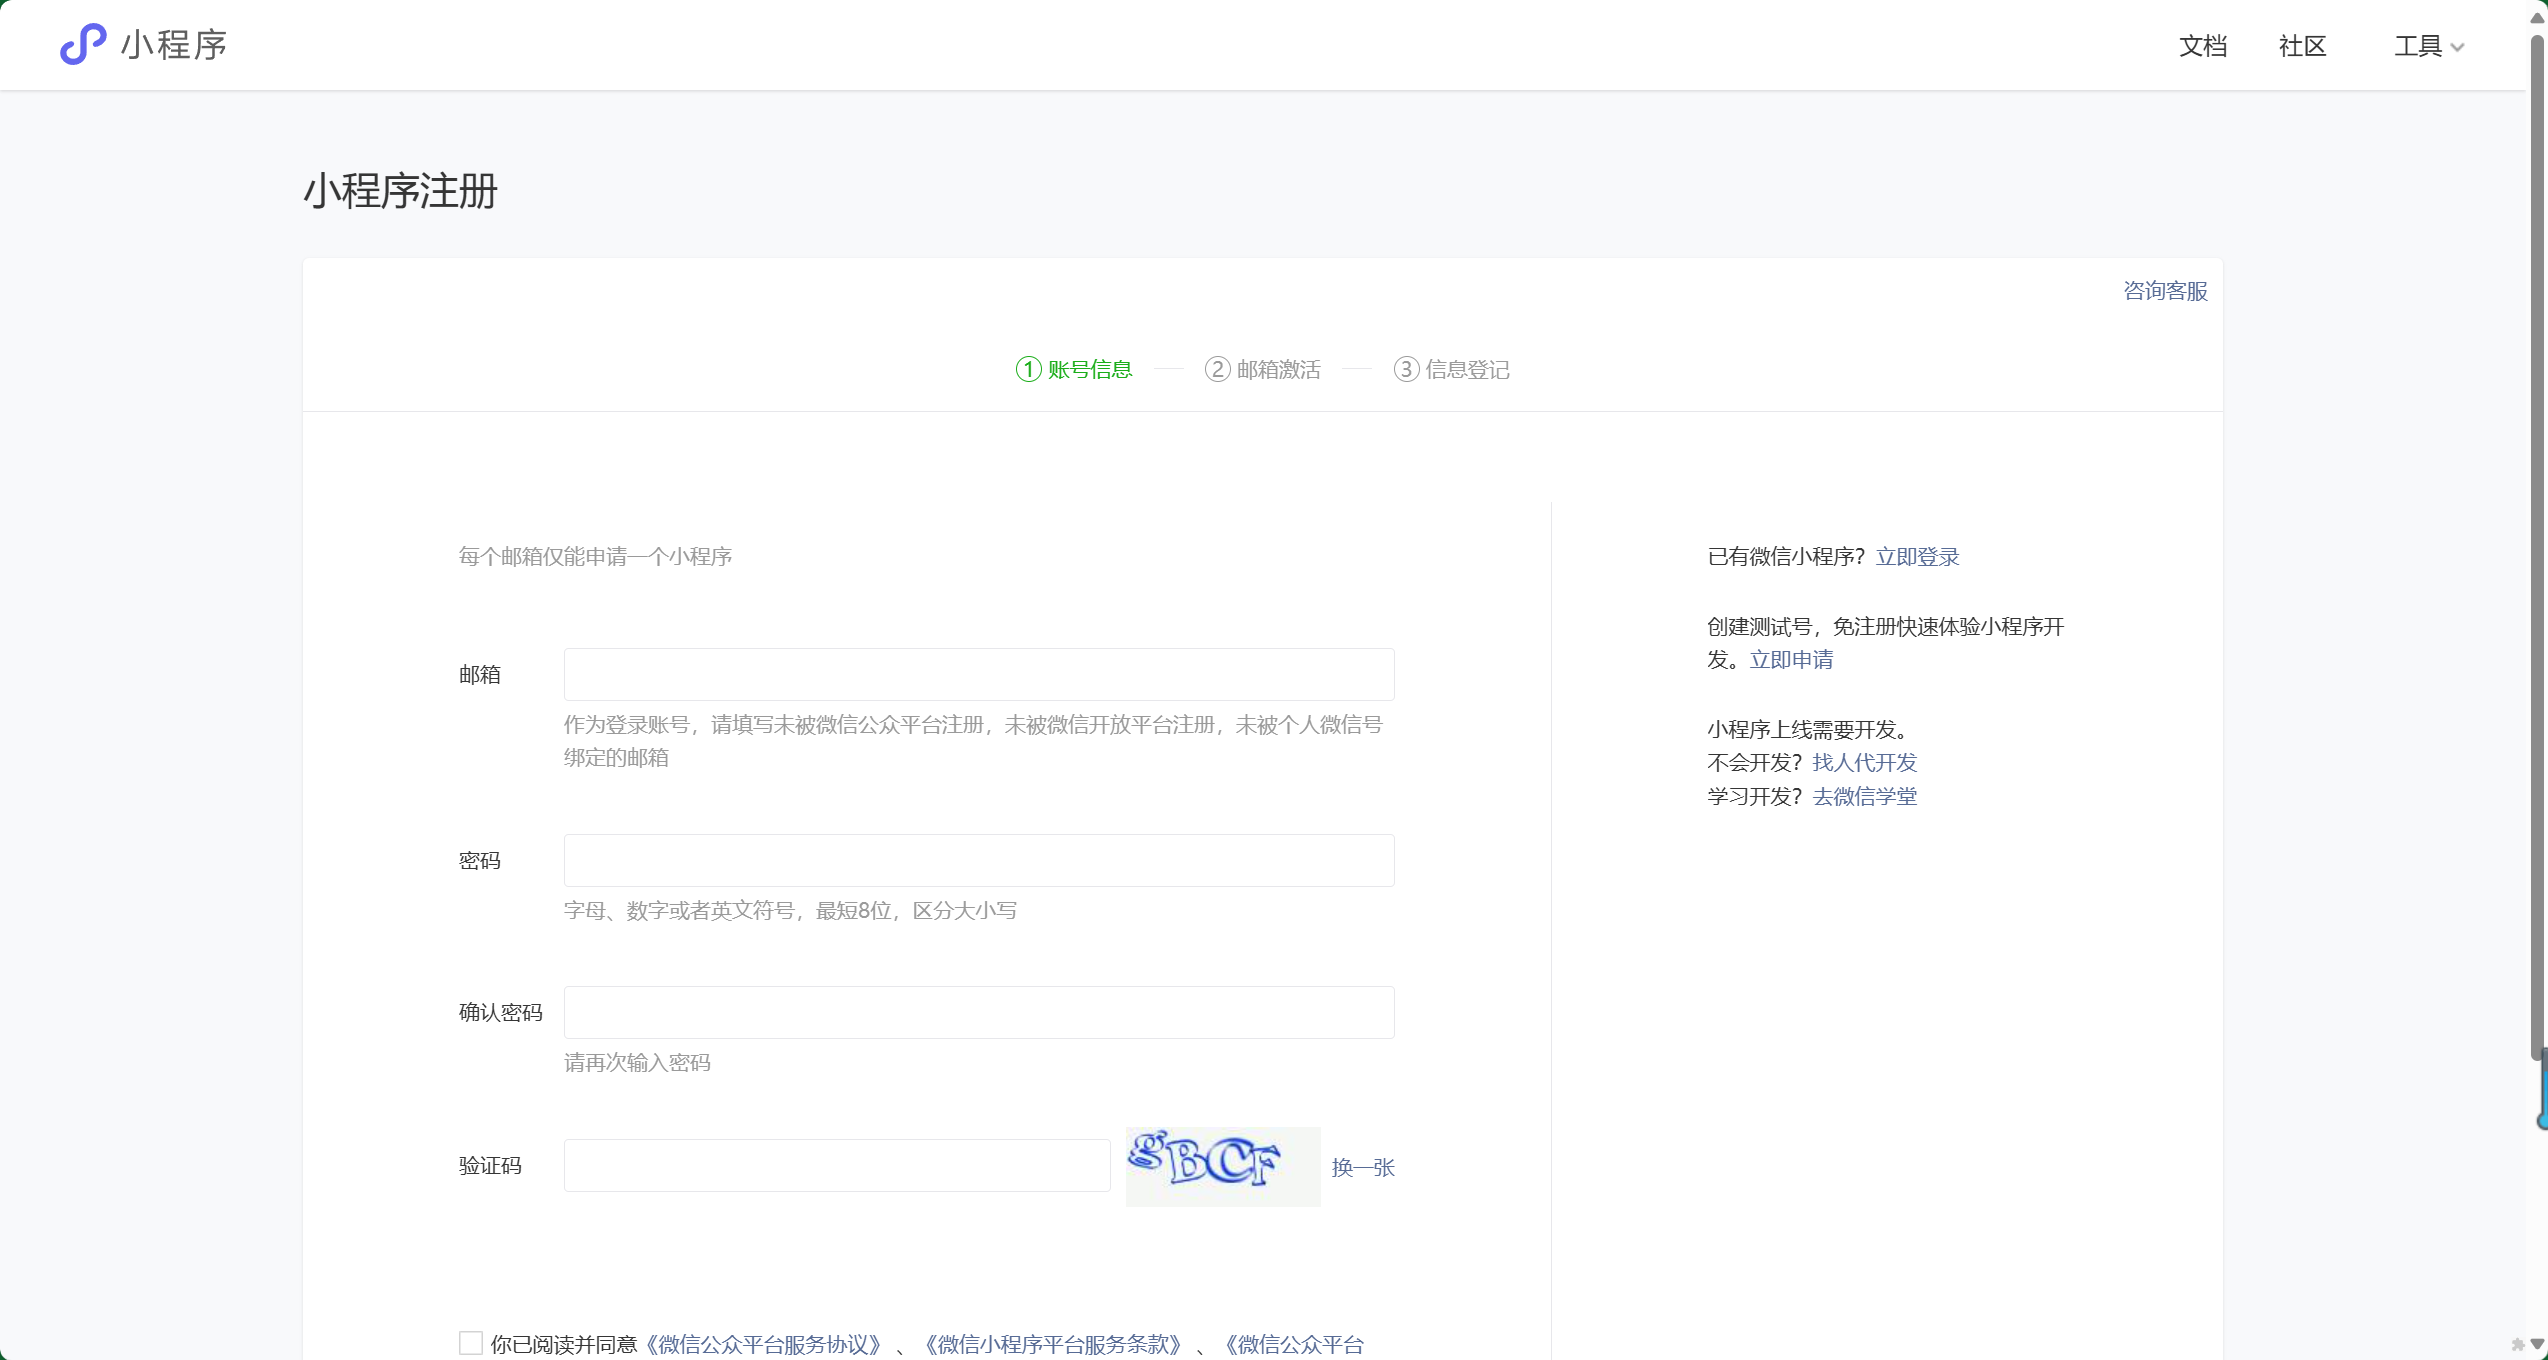Open the 社区 menu item
The width and height of the screenshot is (2548, 1360).
tap(2302, 46)
